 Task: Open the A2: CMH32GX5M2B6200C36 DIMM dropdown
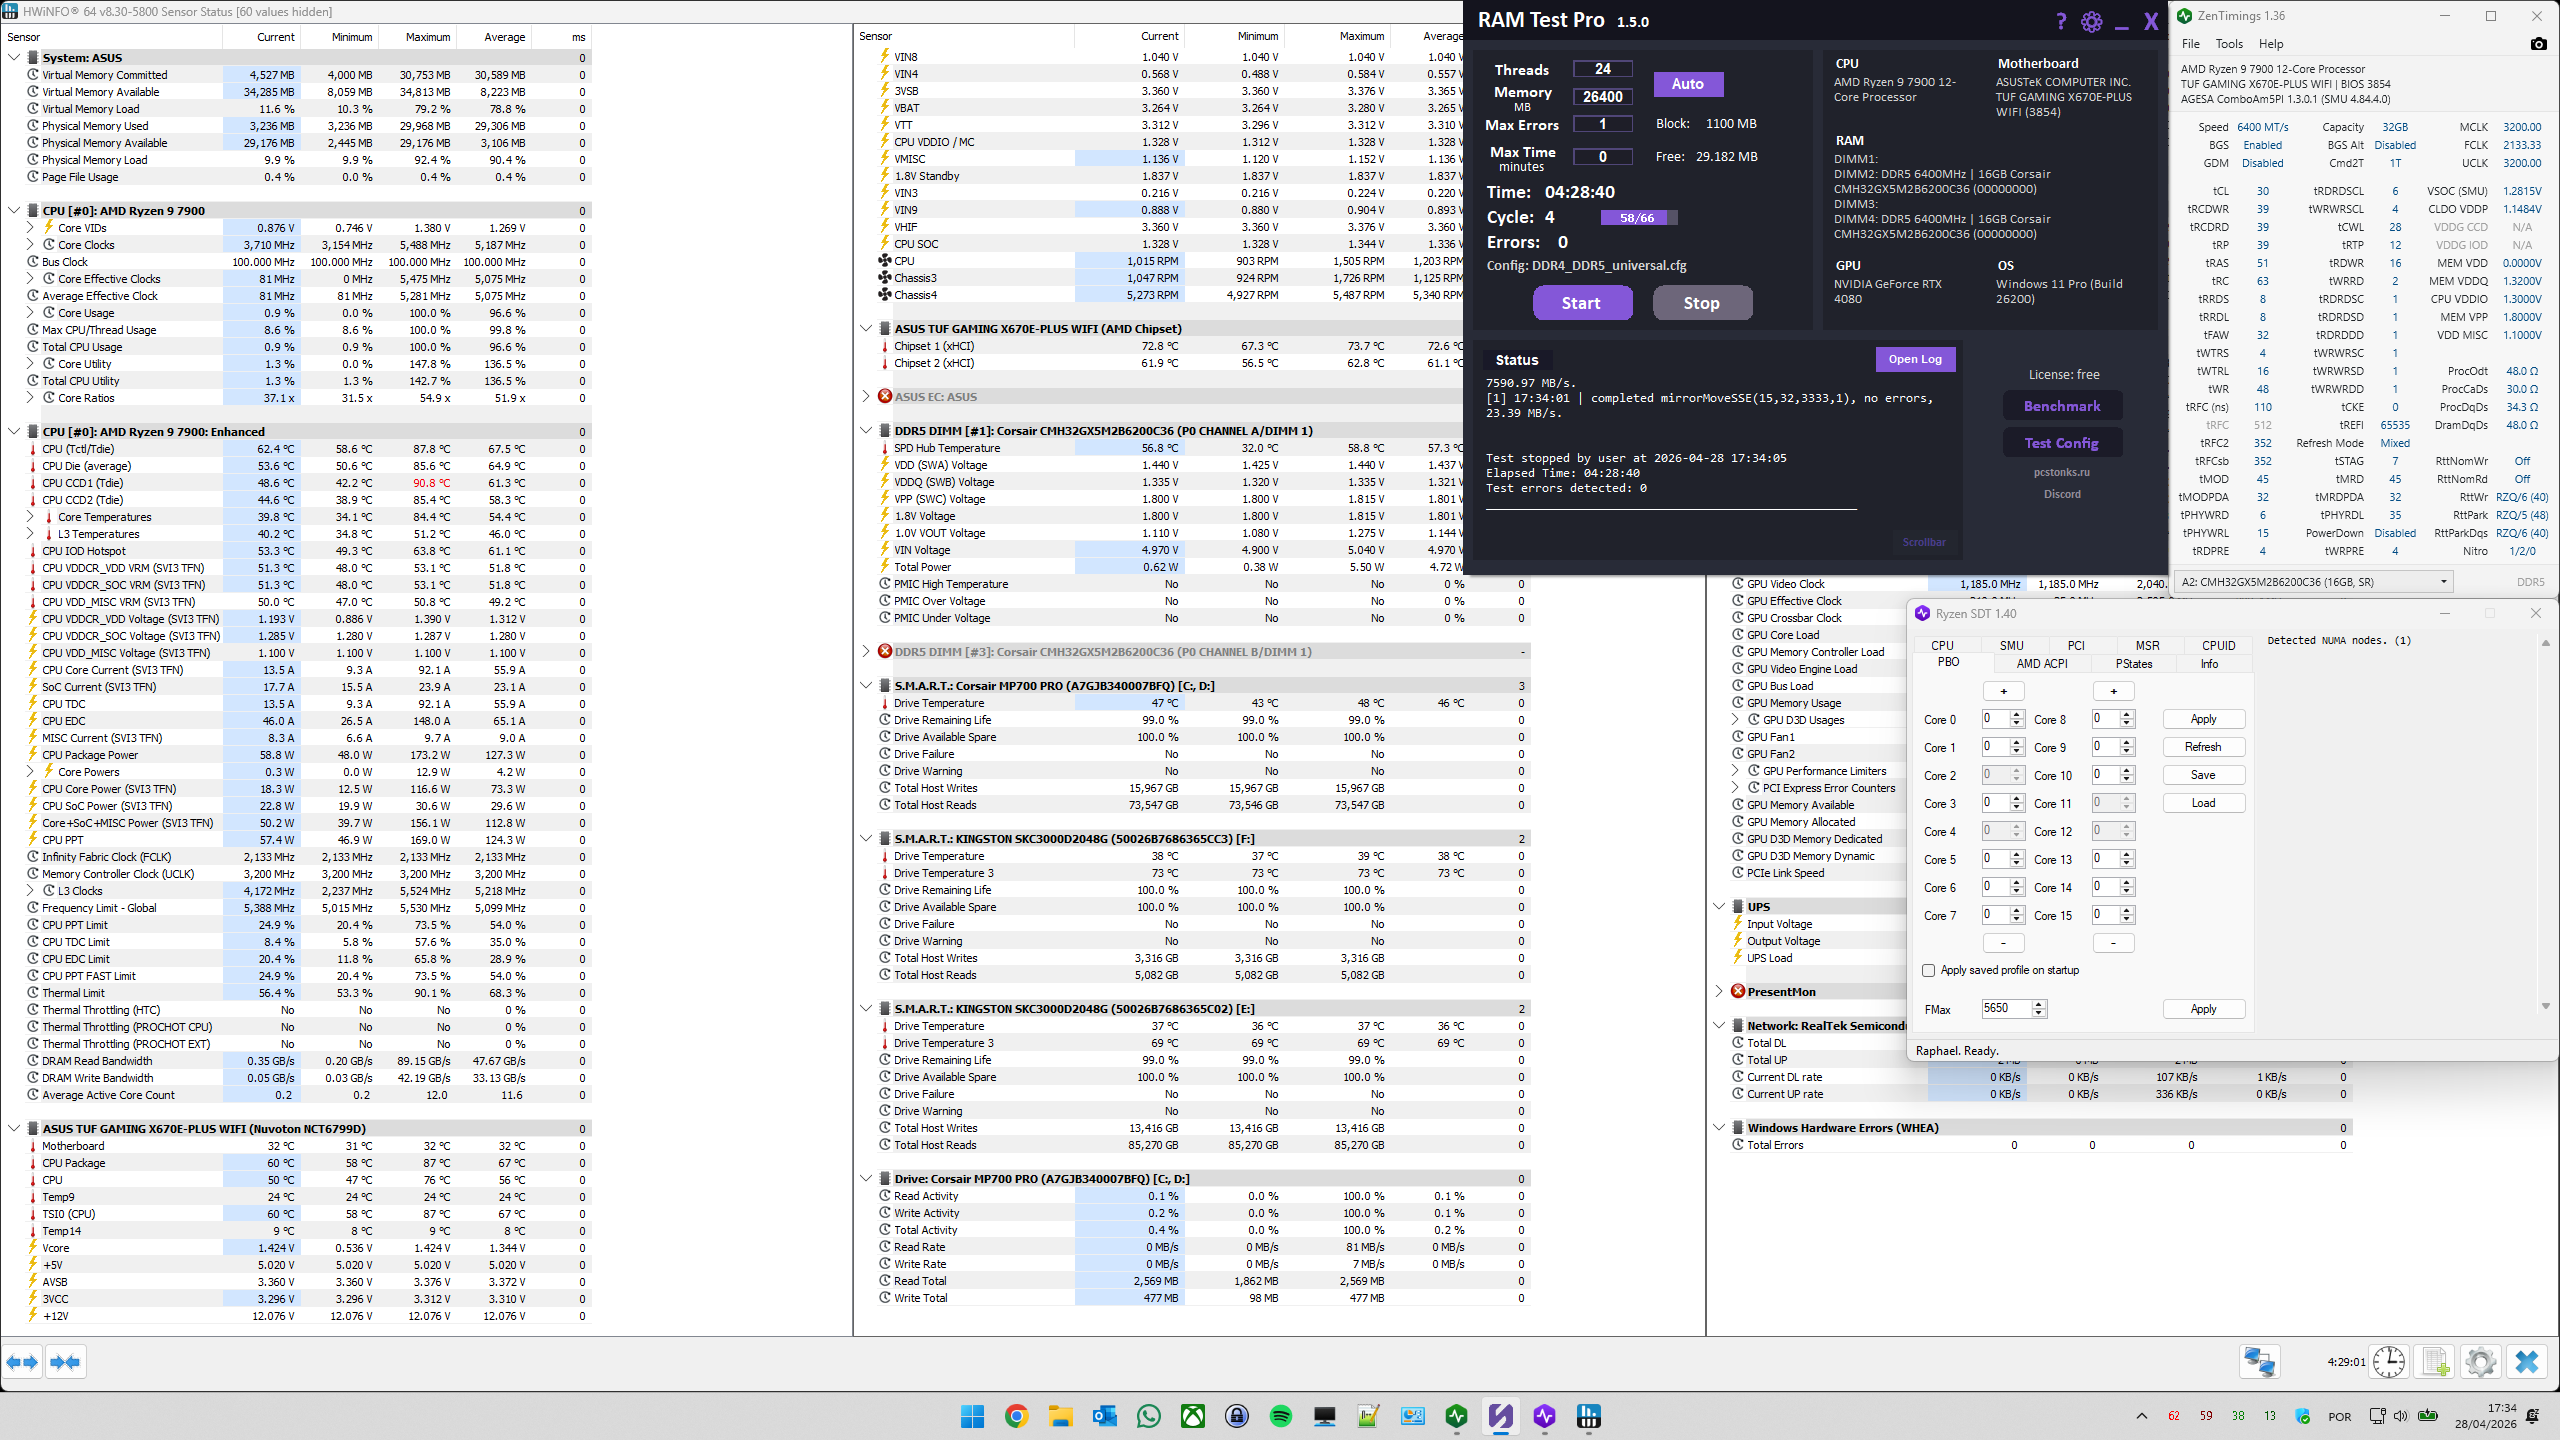2314,582
